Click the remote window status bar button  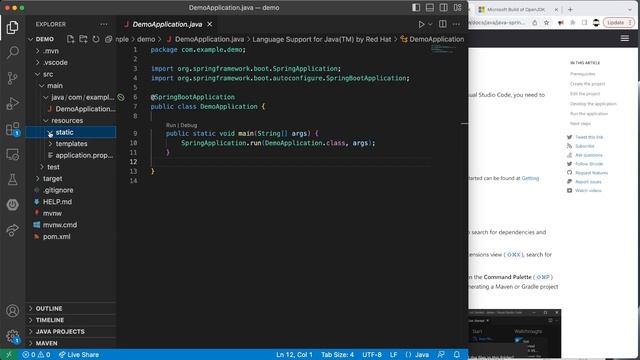click(9, 355)
